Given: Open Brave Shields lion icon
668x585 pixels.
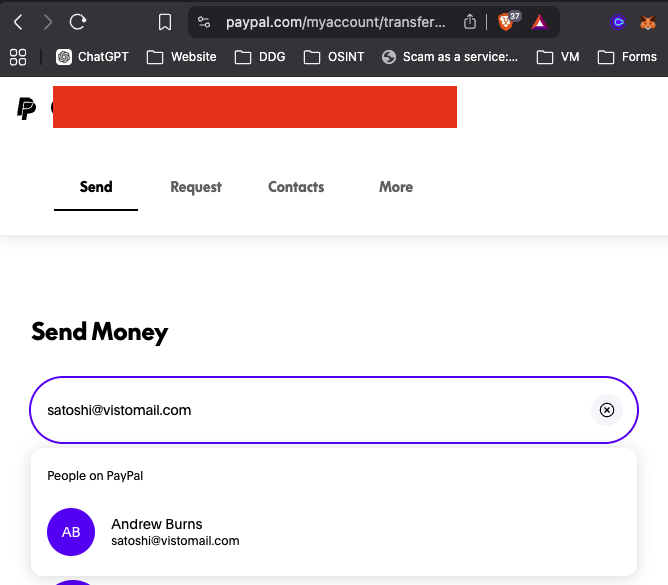Looking at the screenshot, I should click(x=506, y=22).
